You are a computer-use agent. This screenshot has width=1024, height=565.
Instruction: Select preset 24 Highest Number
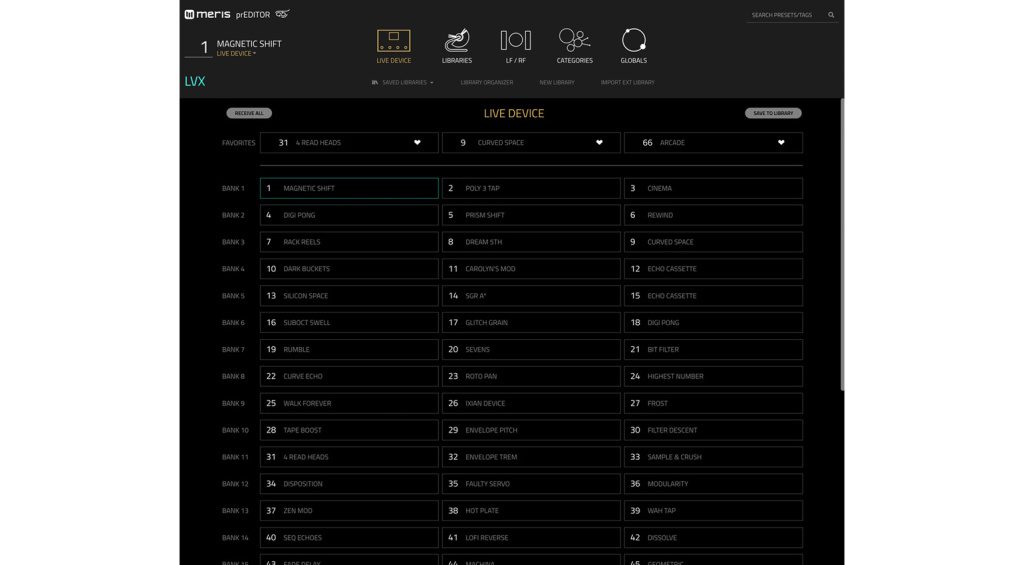713,376
